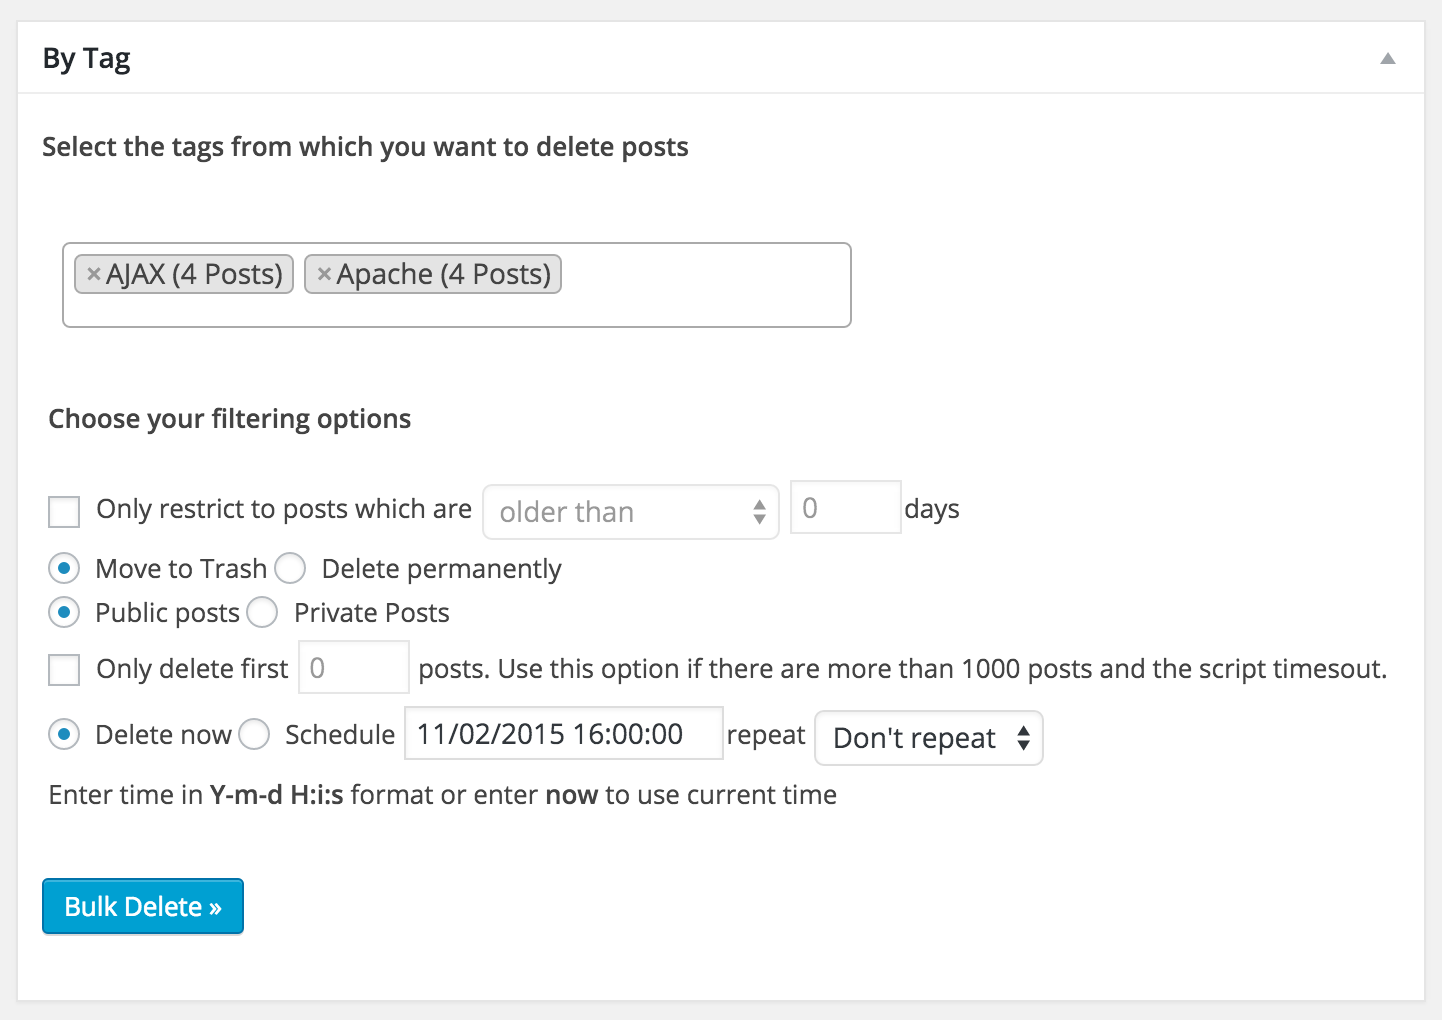Image resolution: width=1442 pixels, height=1020 pixels.
Task: Choose the 'Schedule' radio option
Action: click(254, 735)
